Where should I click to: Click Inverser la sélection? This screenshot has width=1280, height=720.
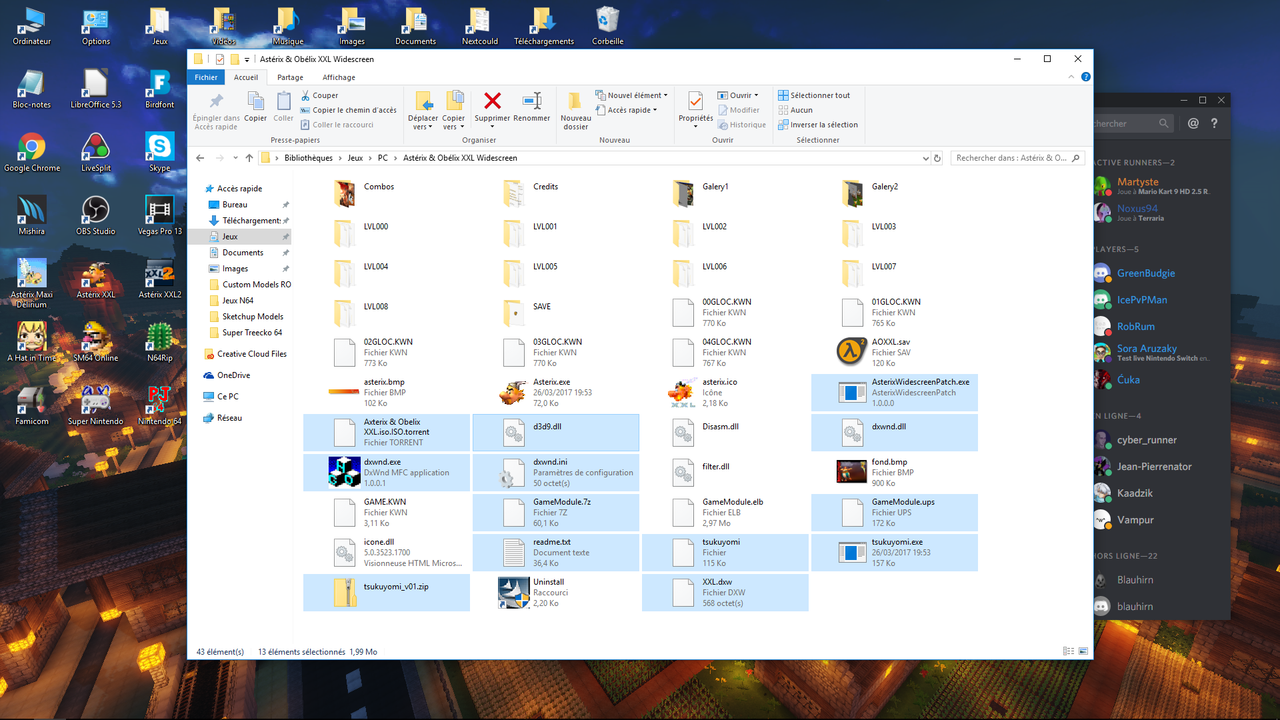[x=818, y=125]
